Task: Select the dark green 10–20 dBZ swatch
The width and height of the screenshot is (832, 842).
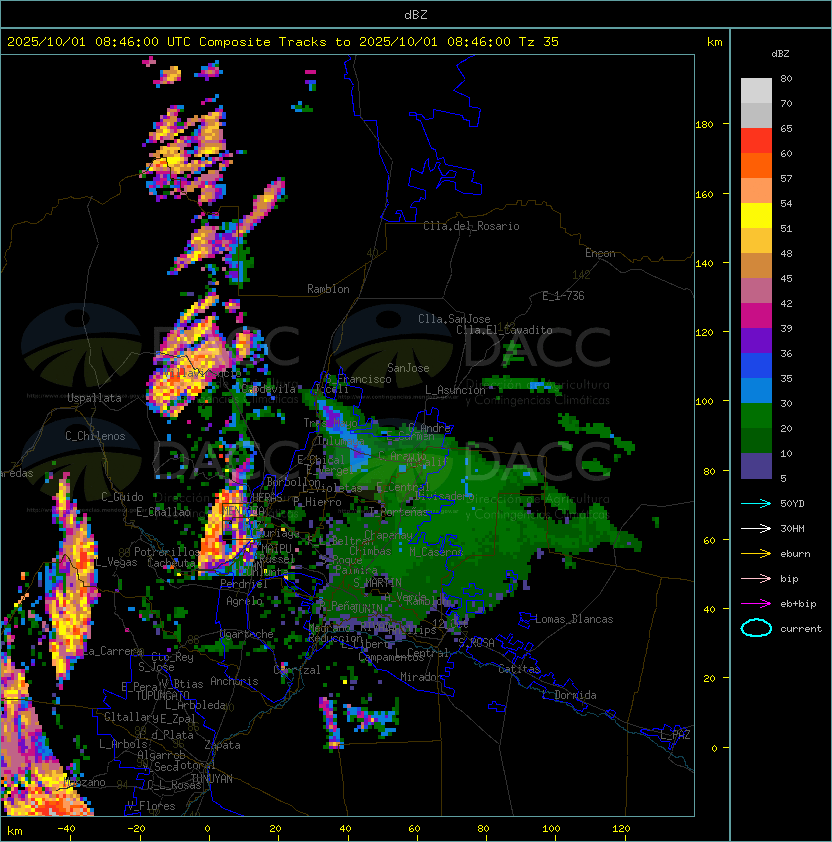Action: [756, 440]
